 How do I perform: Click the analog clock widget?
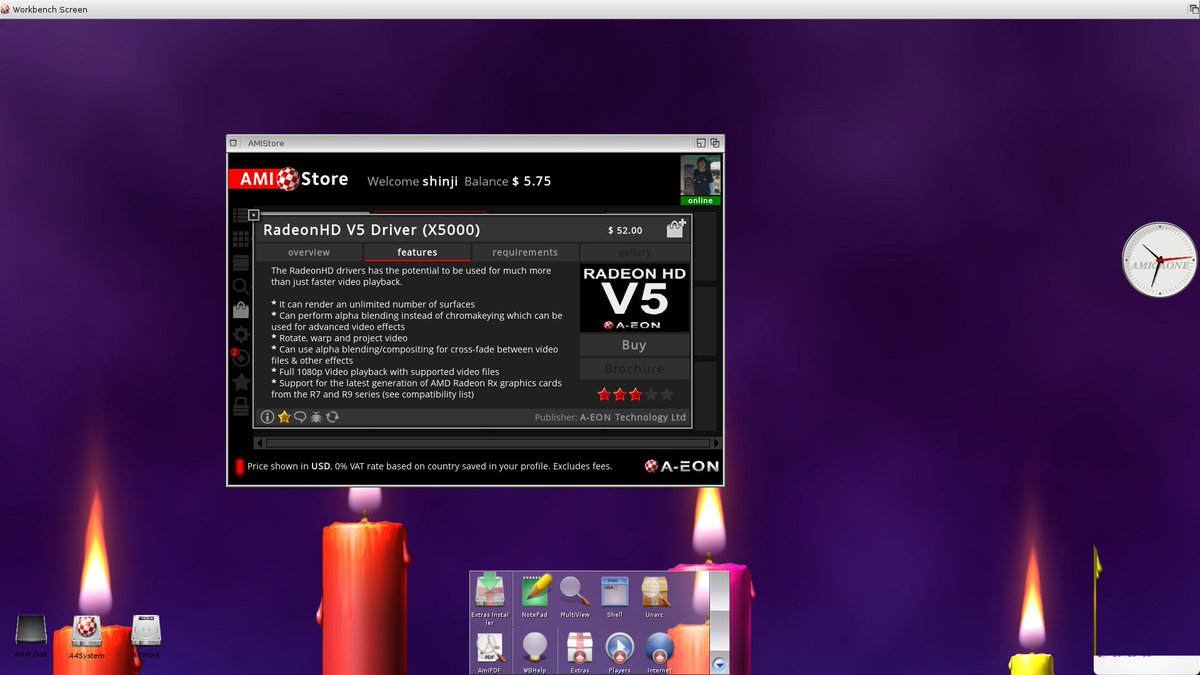tap(1158, 260)
